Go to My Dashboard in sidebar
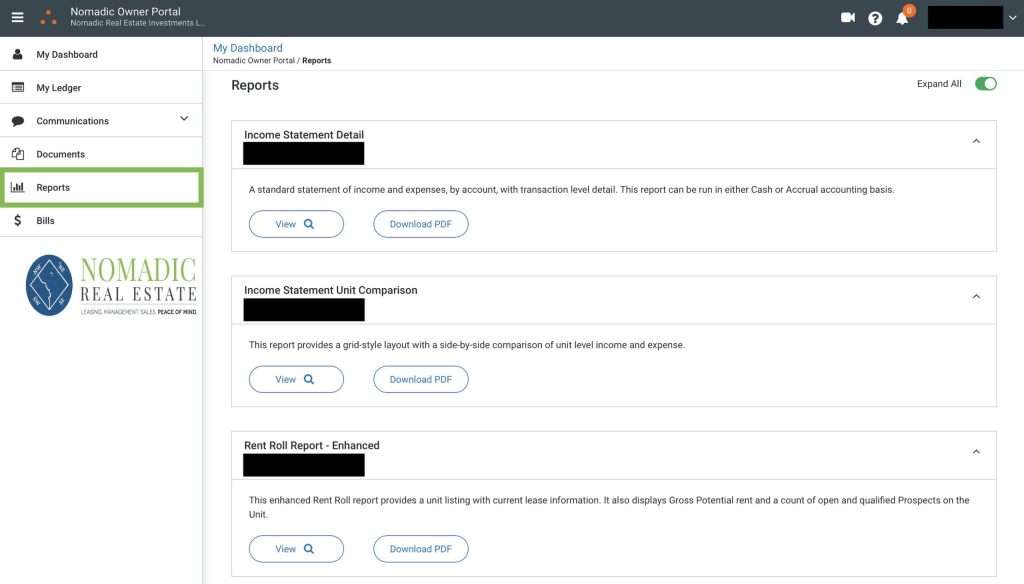The image size is (1024, 584). (66, 55)
